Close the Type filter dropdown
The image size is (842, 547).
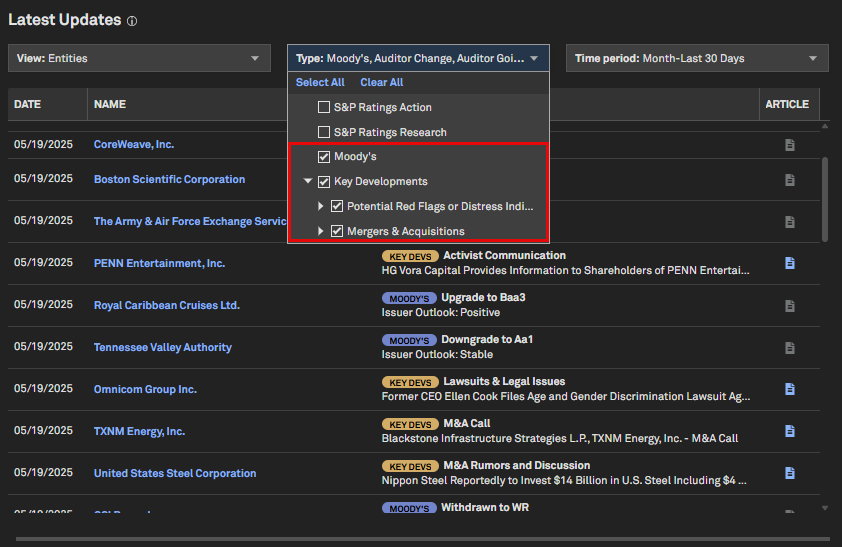click(x=418, y=58)
